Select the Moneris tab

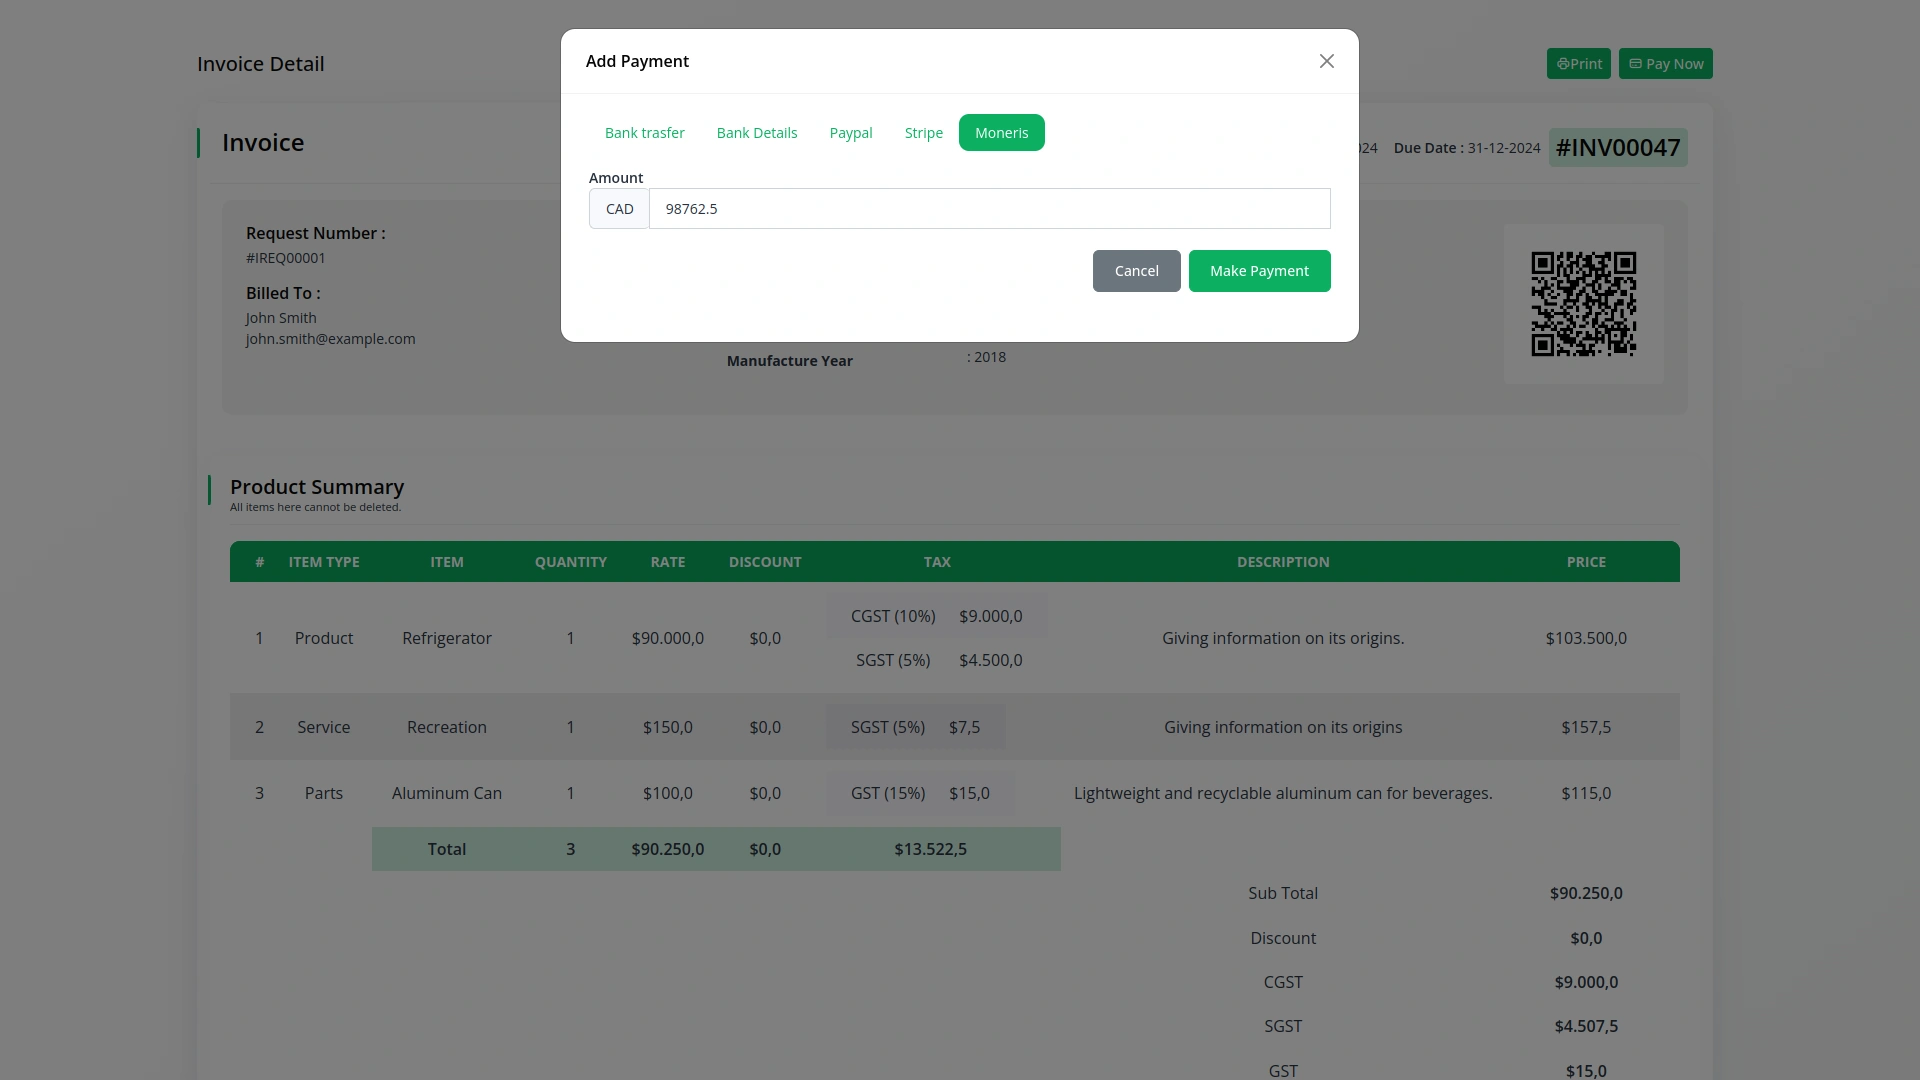click(1001, 133)
